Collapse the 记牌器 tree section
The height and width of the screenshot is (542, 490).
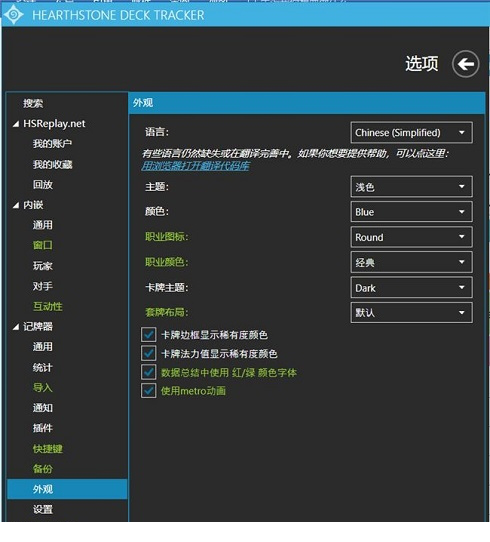pos(16,327)
